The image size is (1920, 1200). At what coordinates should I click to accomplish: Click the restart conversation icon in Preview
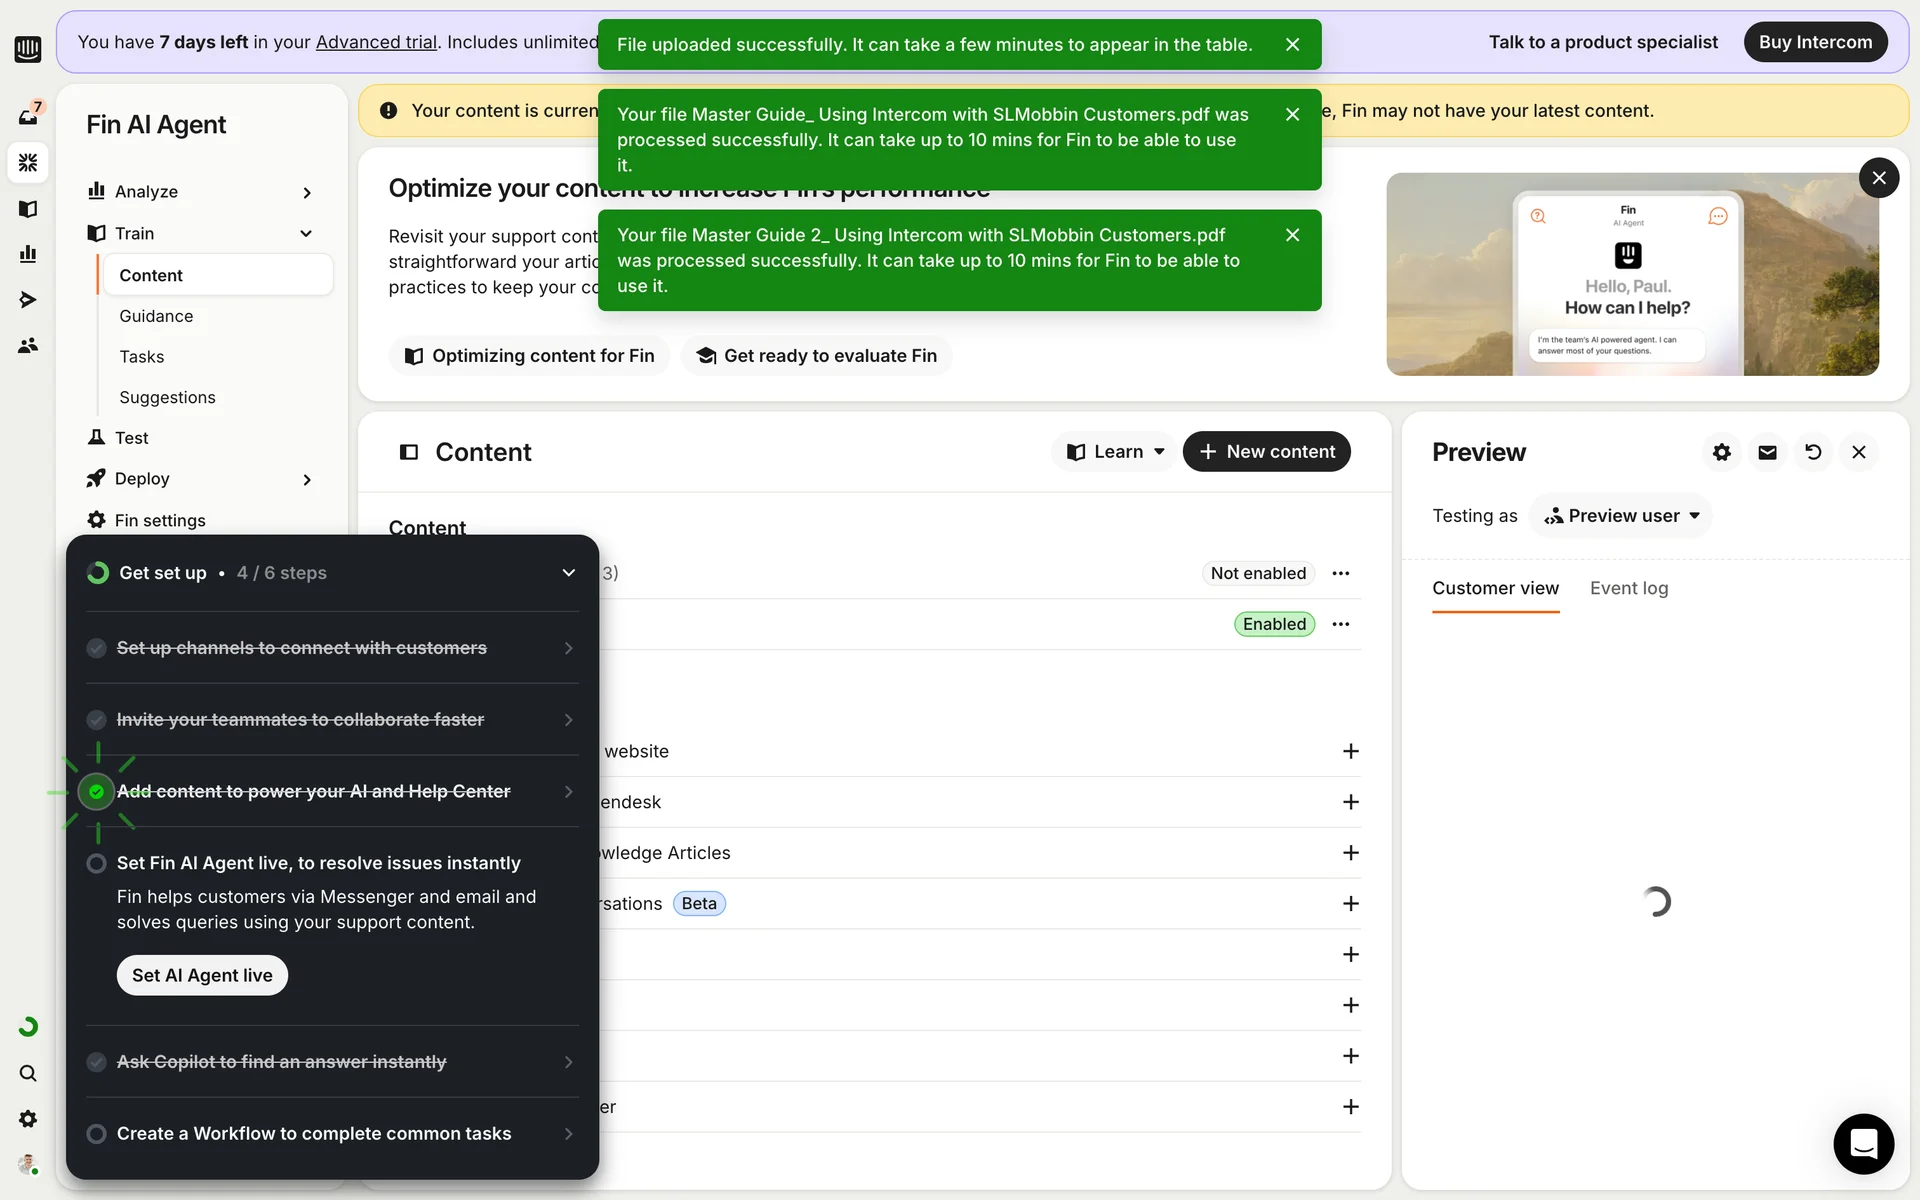coord(1813,452)
